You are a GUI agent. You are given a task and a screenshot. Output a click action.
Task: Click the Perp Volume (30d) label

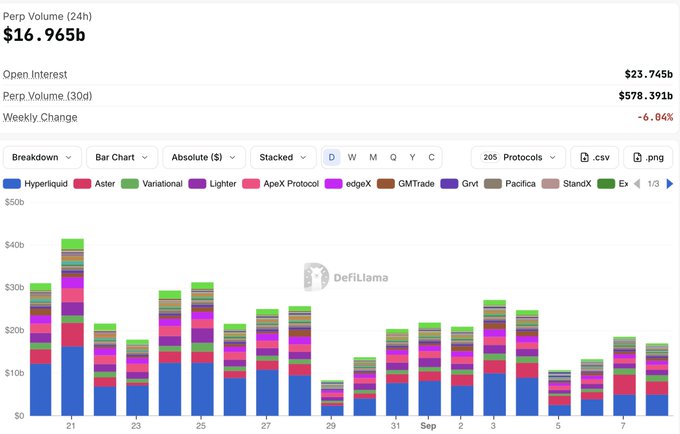click(x=48, y=96)
